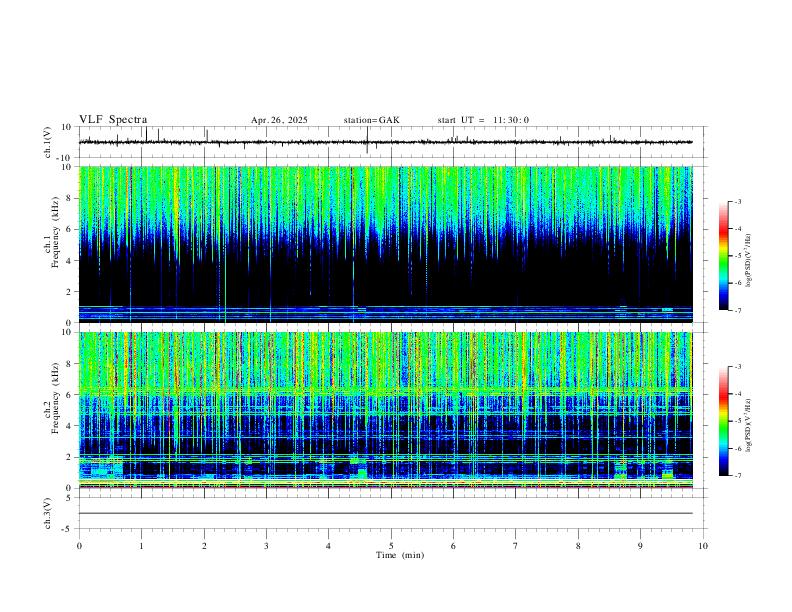Click the "start UT = 11:30:0" text

(x=483, y=120)
